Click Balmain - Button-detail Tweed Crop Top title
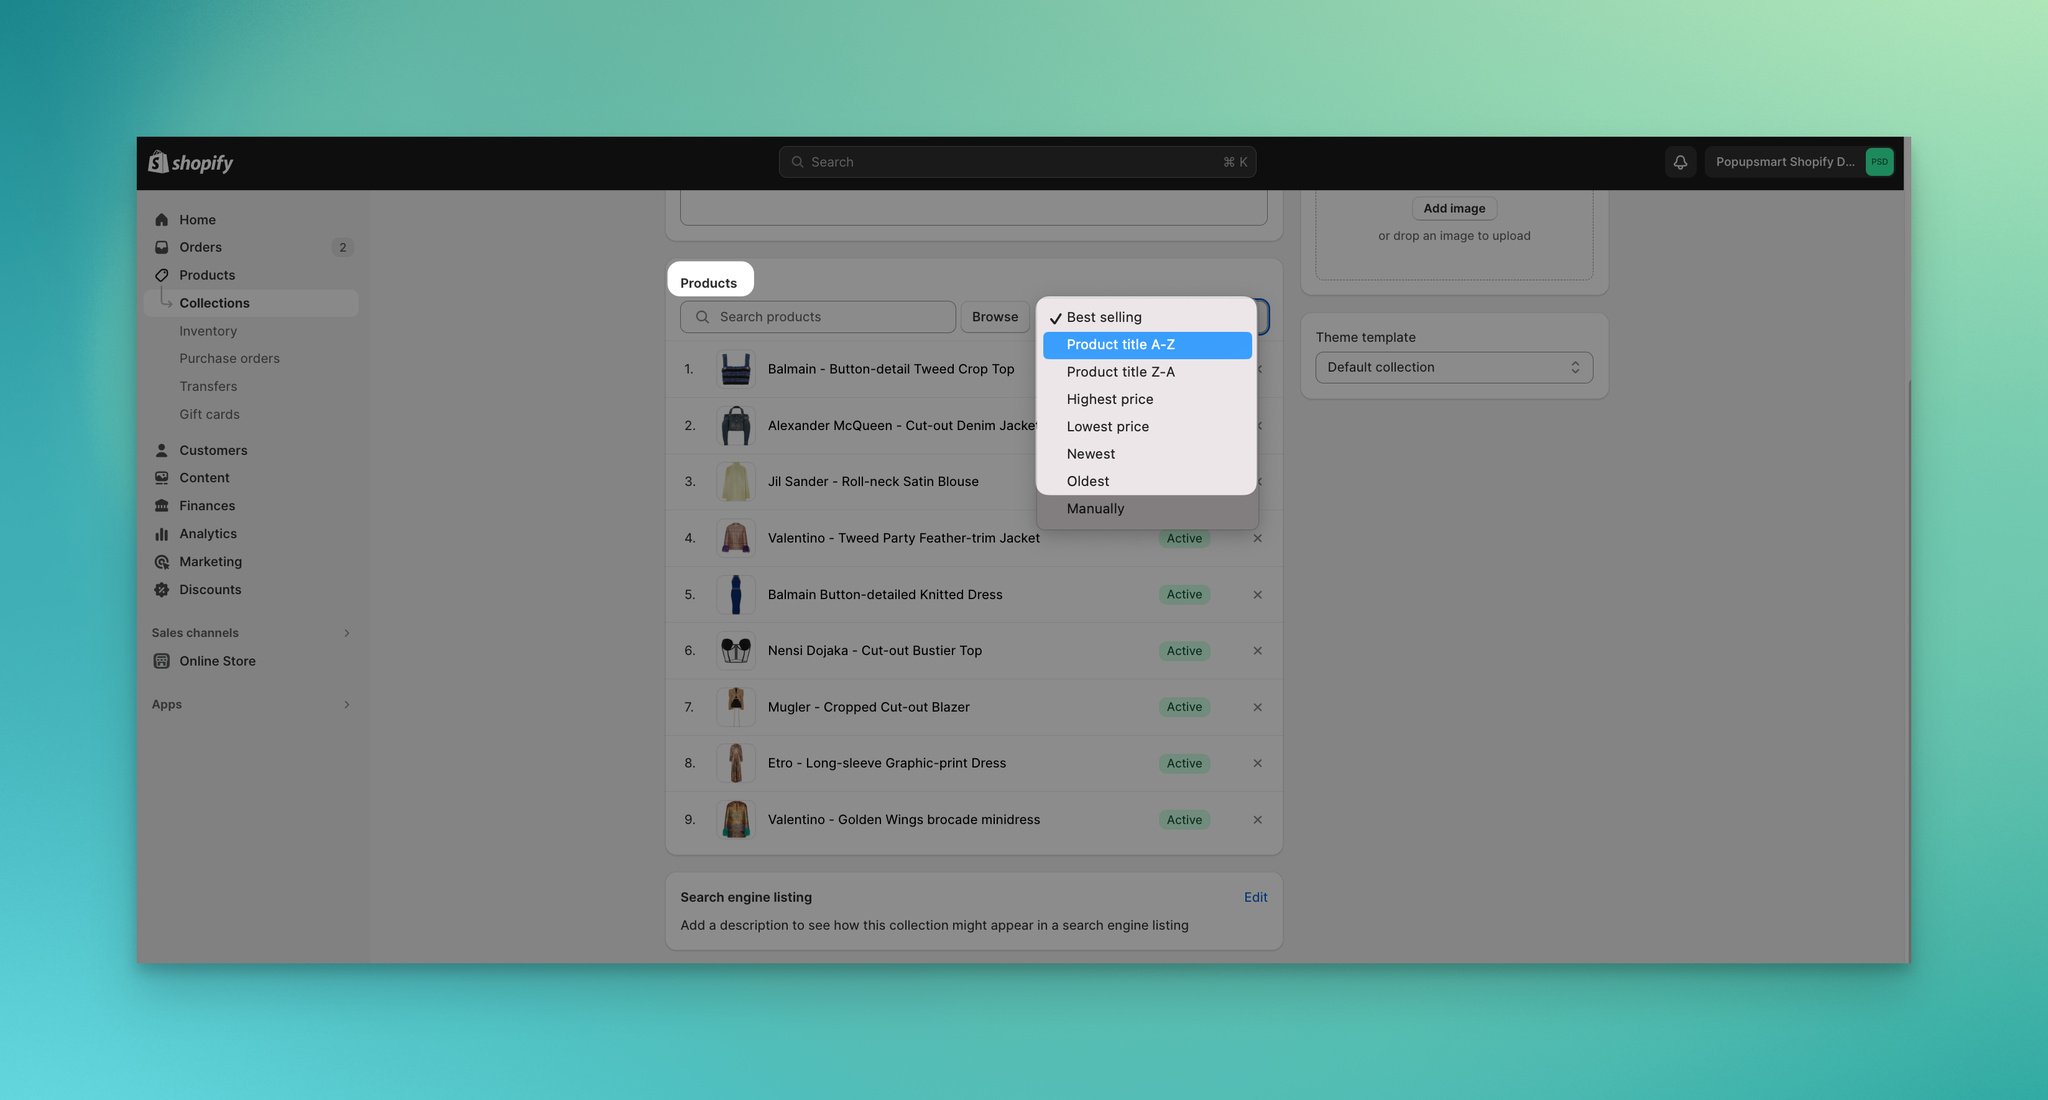Screen dimensions: 2048x1100 [891, 369]
